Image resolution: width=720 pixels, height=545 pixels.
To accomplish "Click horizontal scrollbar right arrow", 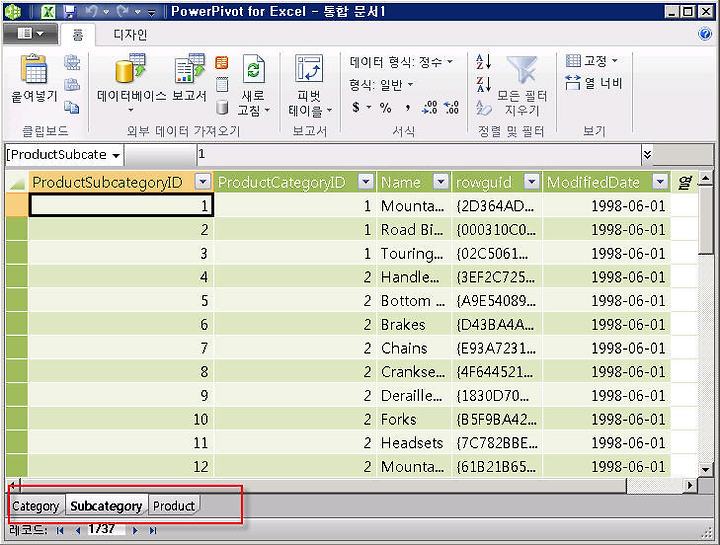I will click(689, 485).
